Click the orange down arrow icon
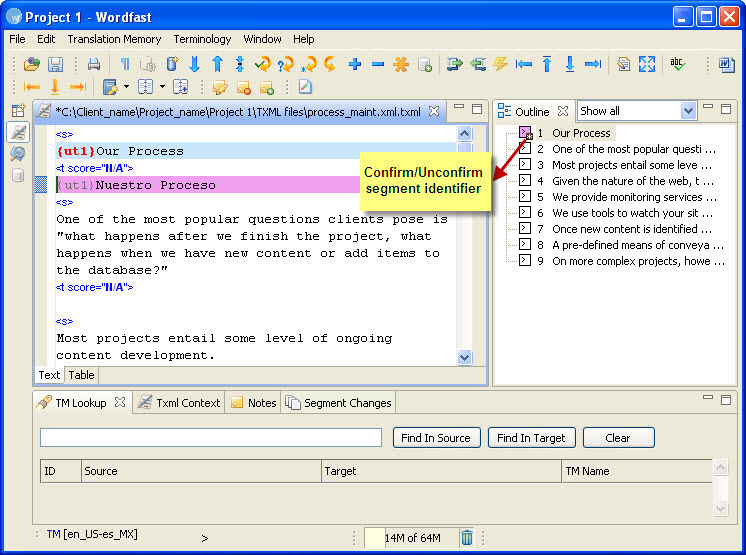Screen dimensions: 746x555 pyautogui.click(x=55, y=87)
